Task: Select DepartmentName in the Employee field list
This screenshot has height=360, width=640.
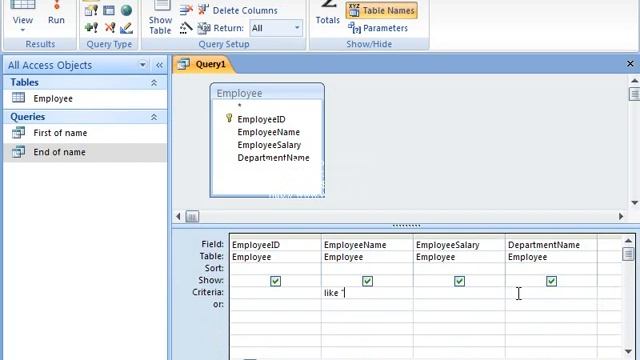Action: point(273,158)
